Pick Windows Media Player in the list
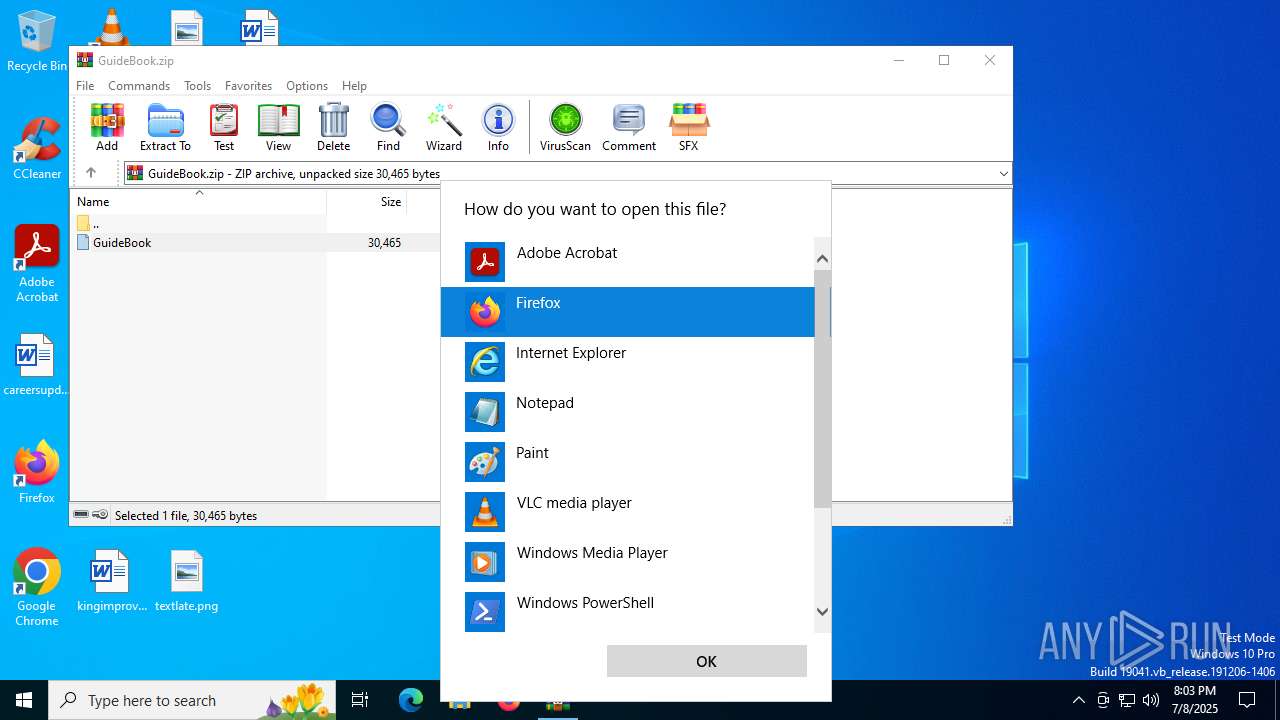1280x720 pixels. (627, 562)
